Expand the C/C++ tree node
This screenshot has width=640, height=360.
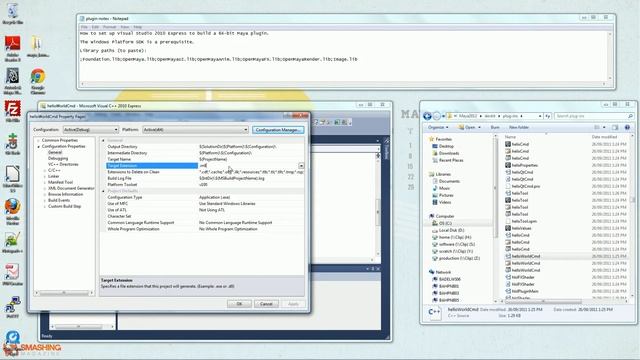pyautogui.click(x=45, y=170)
